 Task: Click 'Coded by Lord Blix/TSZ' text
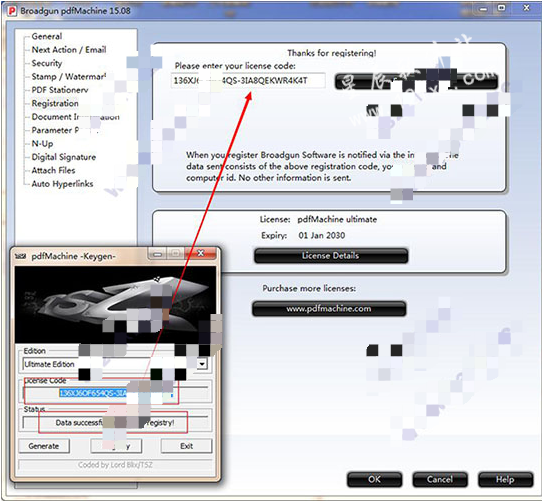(115, 465)
